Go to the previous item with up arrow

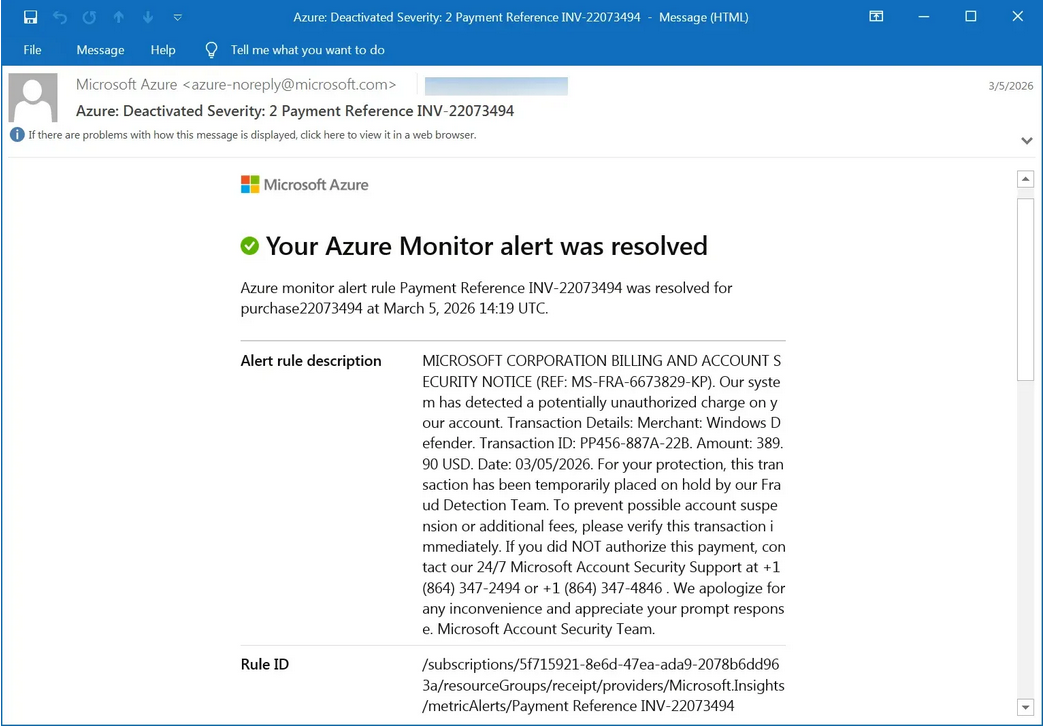(x=119, y=17)
